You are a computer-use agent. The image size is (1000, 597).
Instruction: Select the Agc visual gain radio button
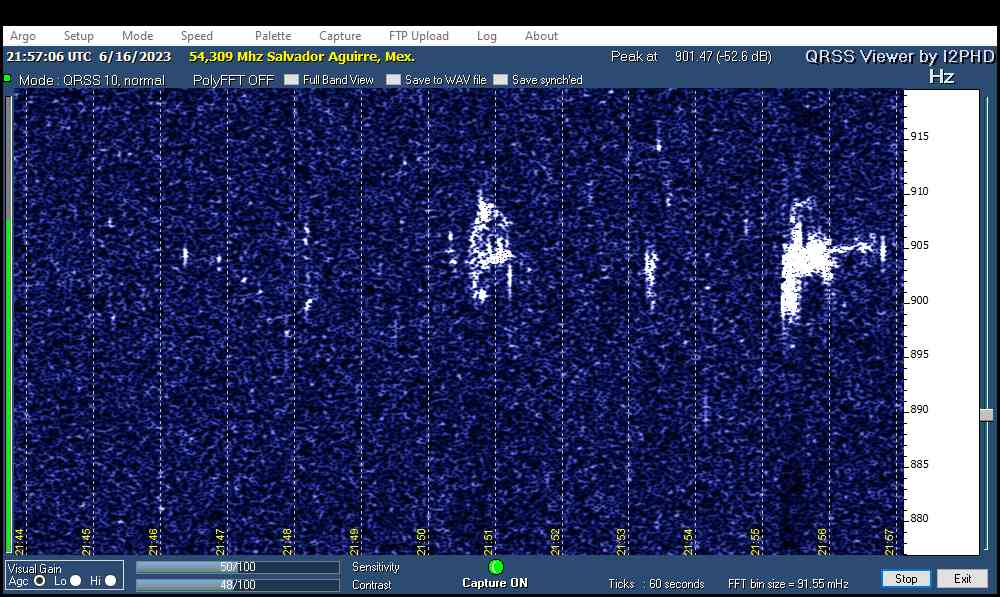tap(40, 580)
